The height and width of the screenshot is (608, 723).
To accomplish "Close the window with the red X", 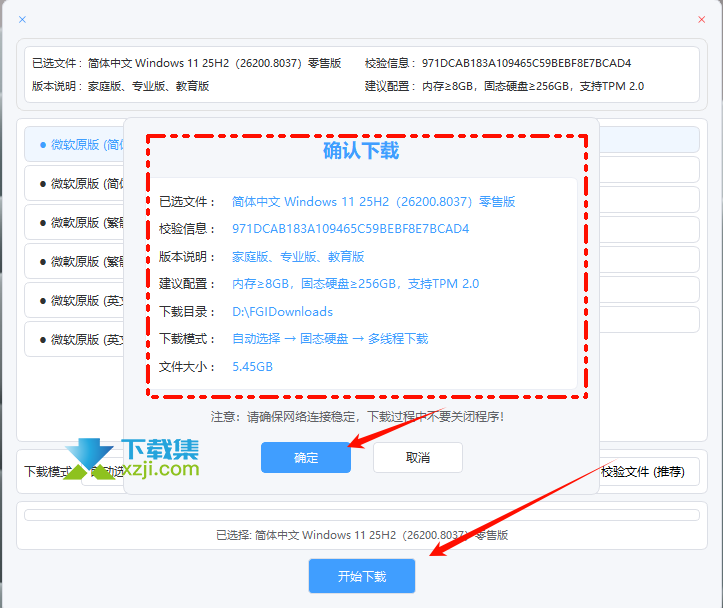I will click(x=701, y=19).
